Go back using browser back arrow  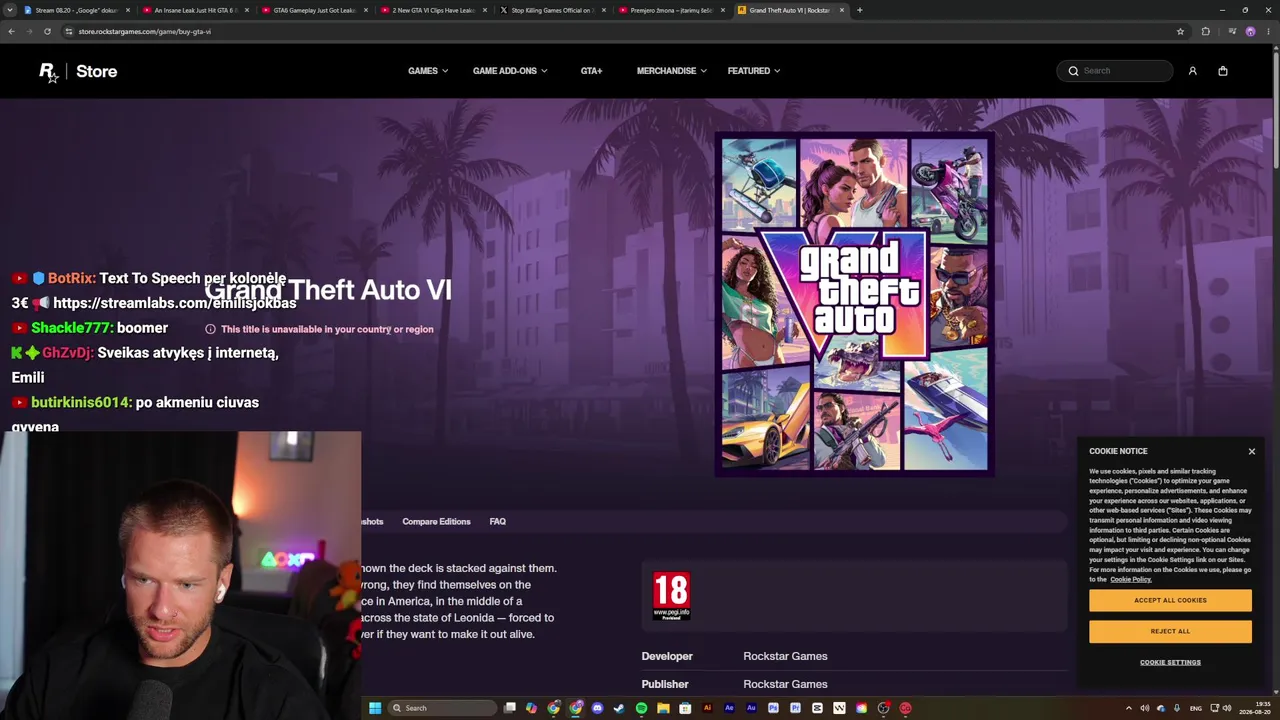[11, 31]
